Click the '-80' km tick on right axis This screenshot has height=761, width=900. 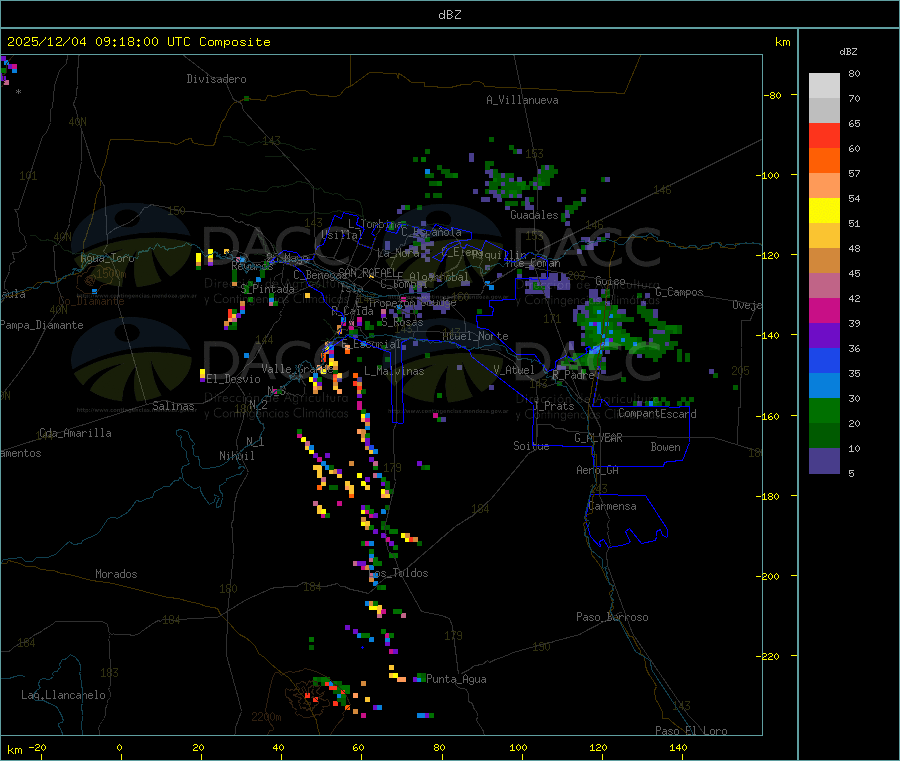(x=773, y=95)
